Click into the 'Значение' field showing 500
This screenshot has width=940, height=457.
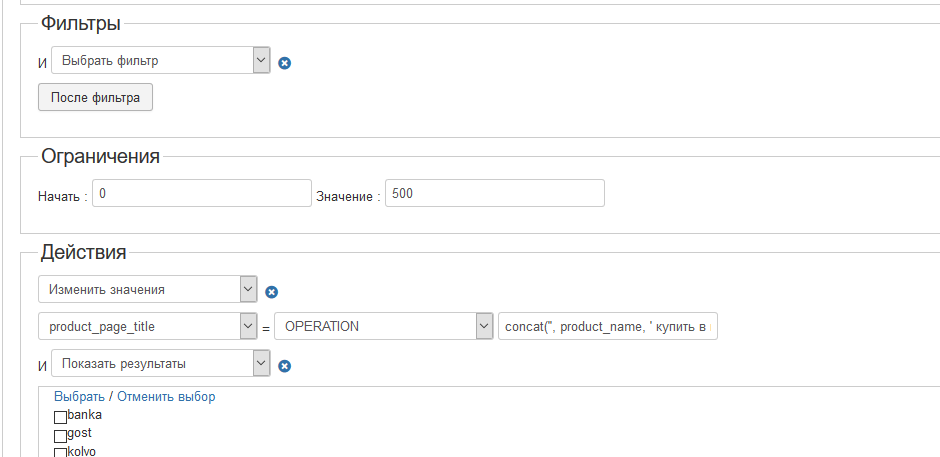click(x=495, y=193)
